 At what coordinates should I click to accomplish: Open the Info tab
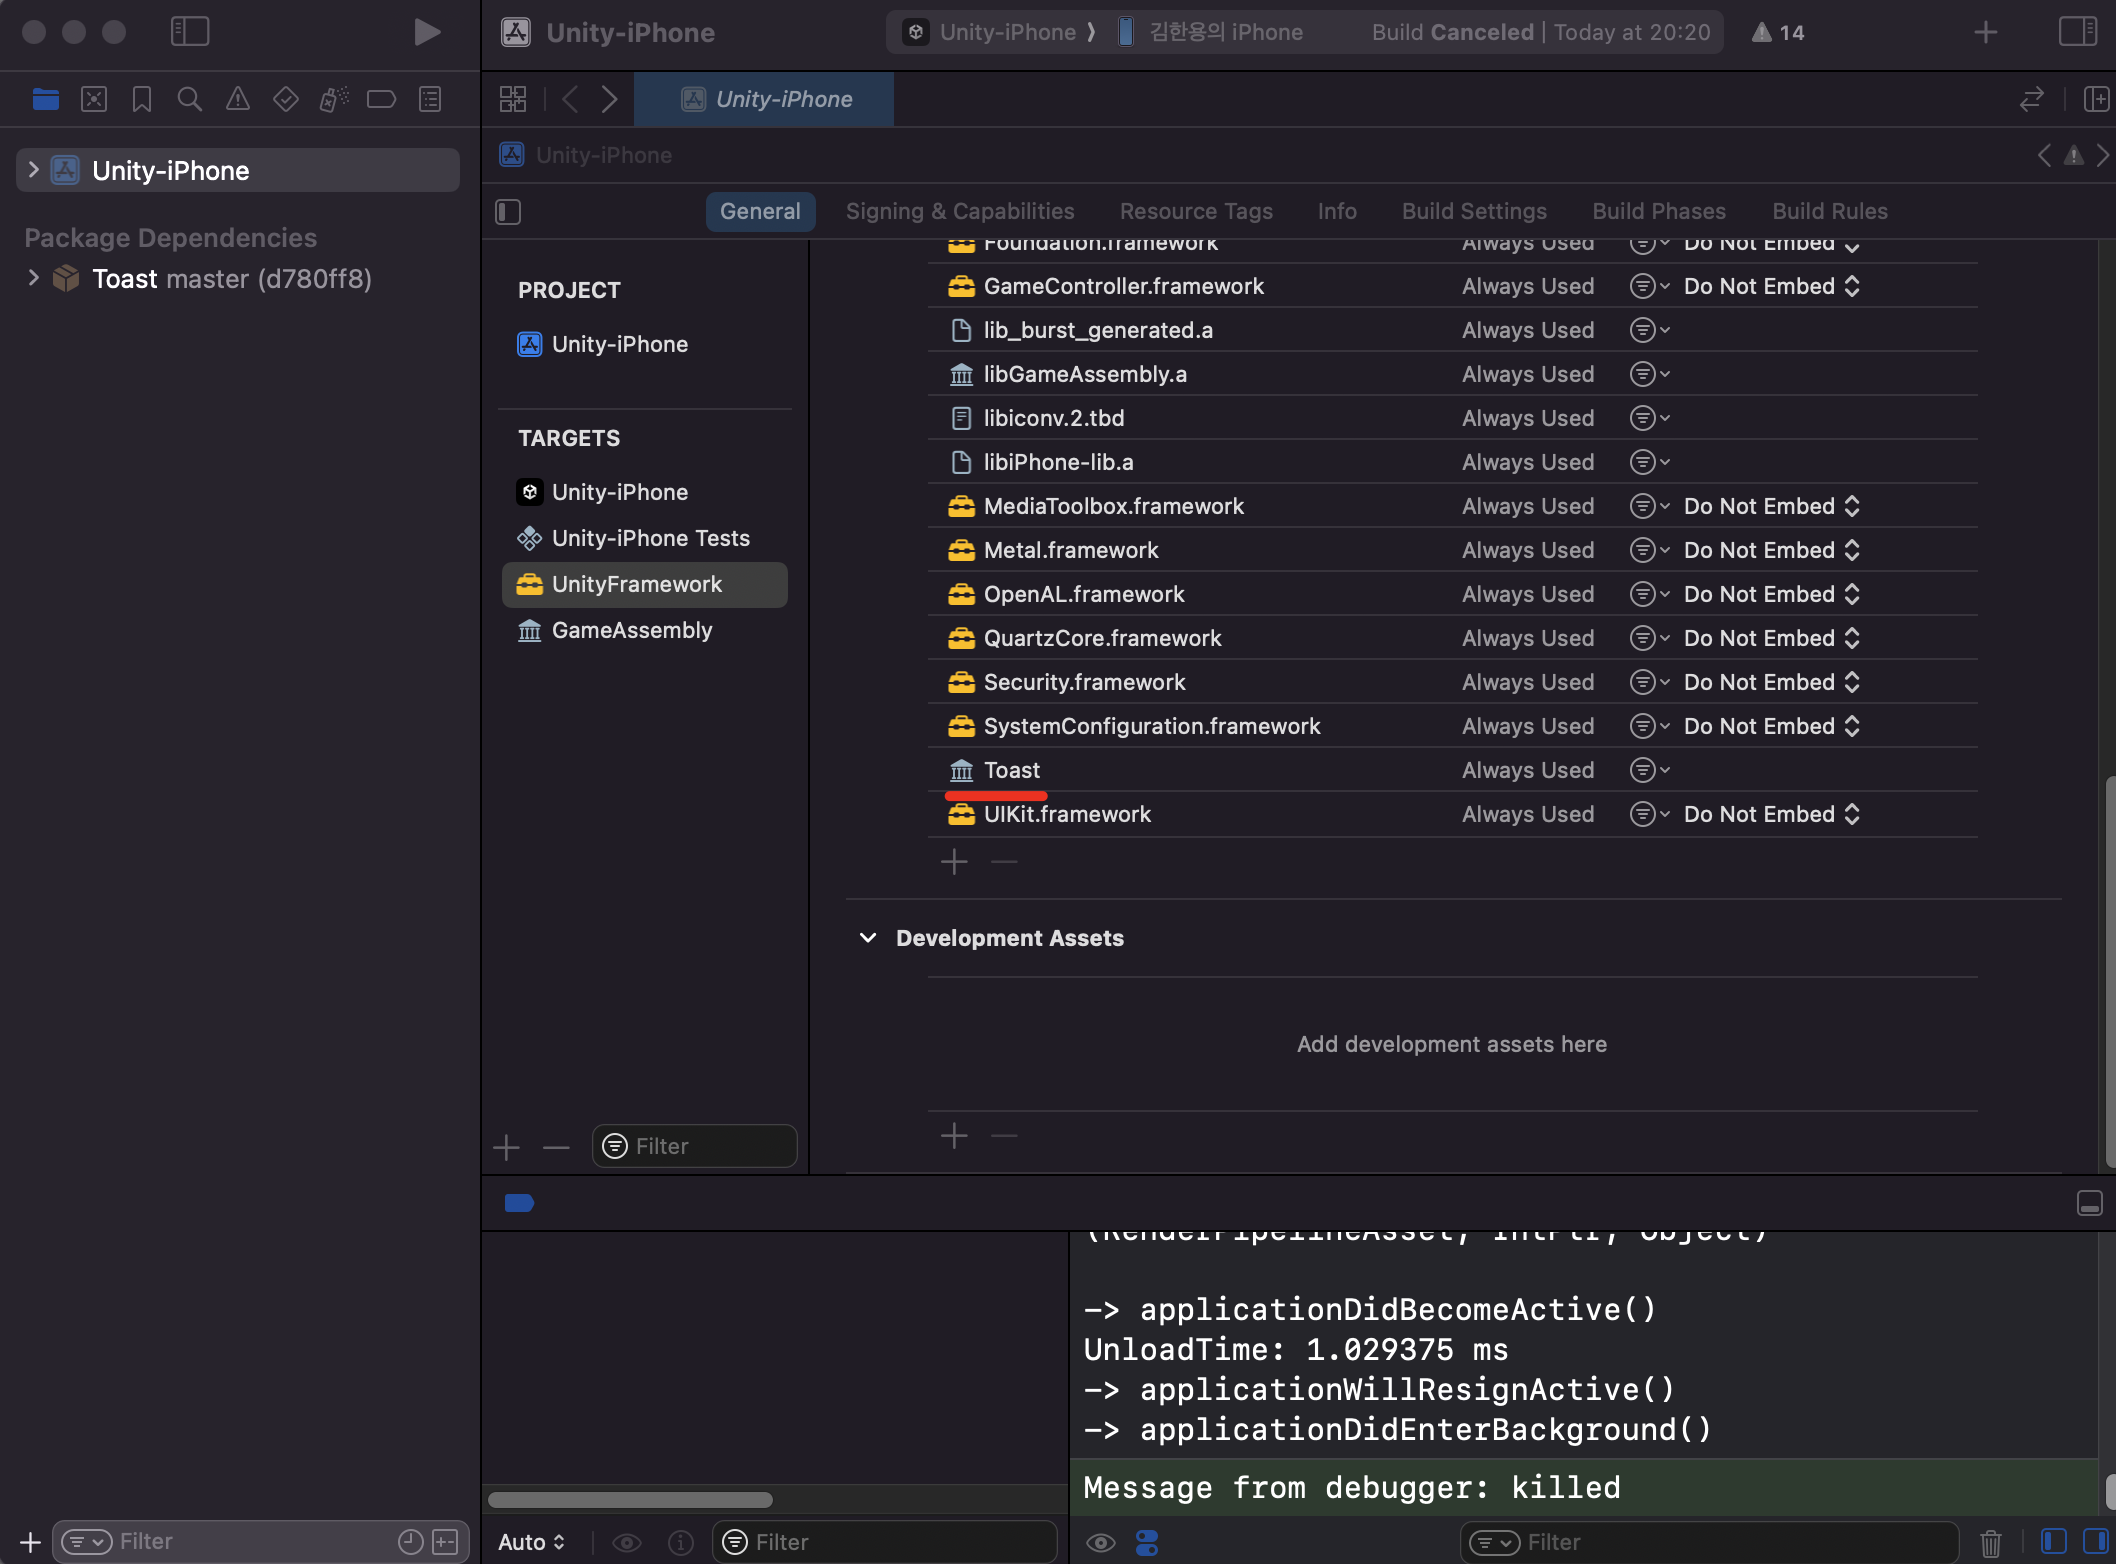coord(1337,211)
